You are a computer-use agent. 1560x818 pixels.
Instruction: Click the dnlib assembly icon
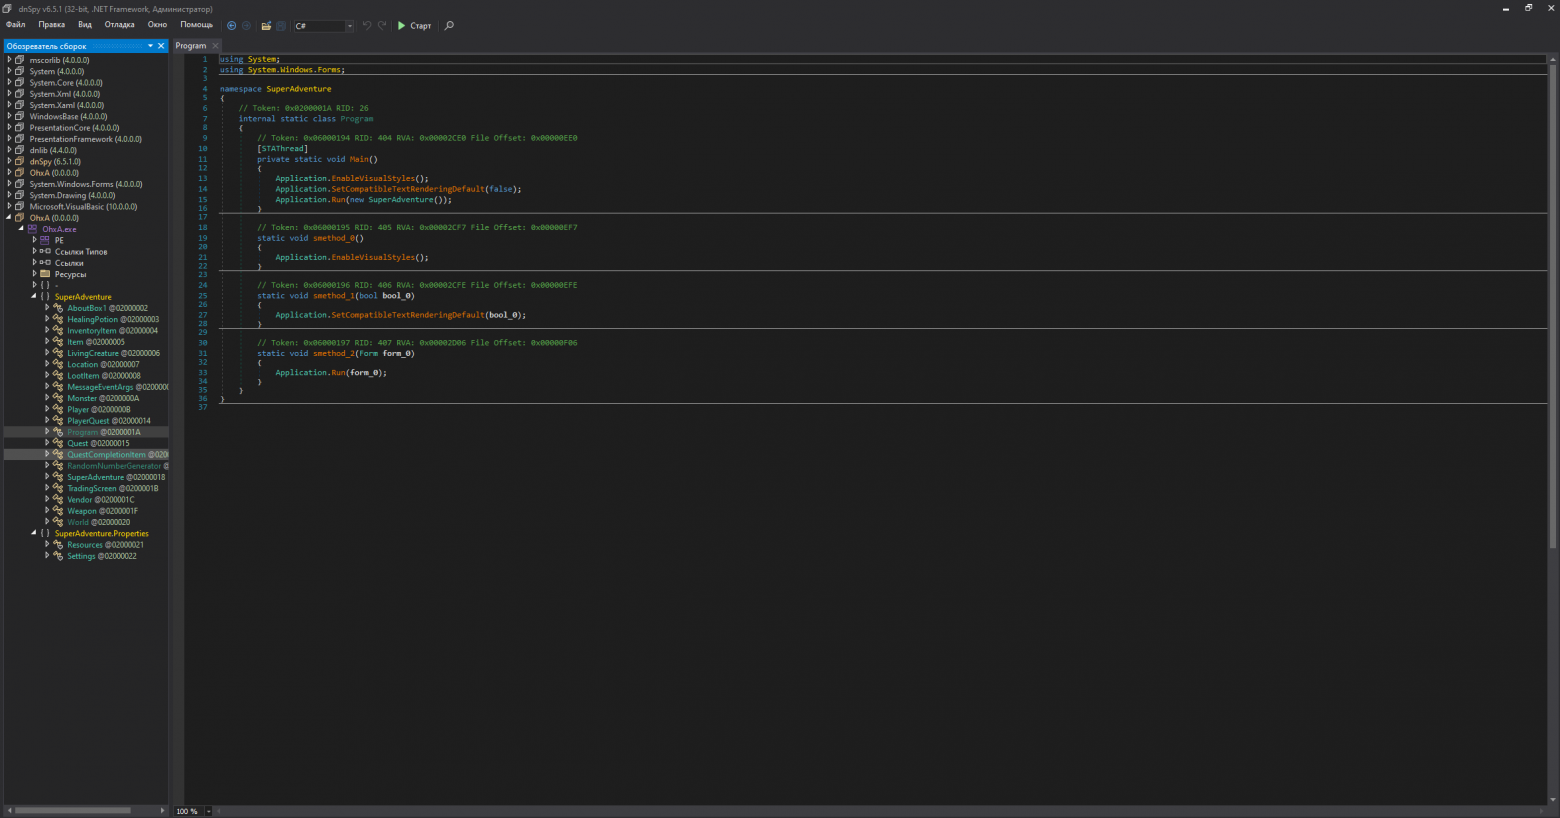pyautogui.click(x=20, y=150)
